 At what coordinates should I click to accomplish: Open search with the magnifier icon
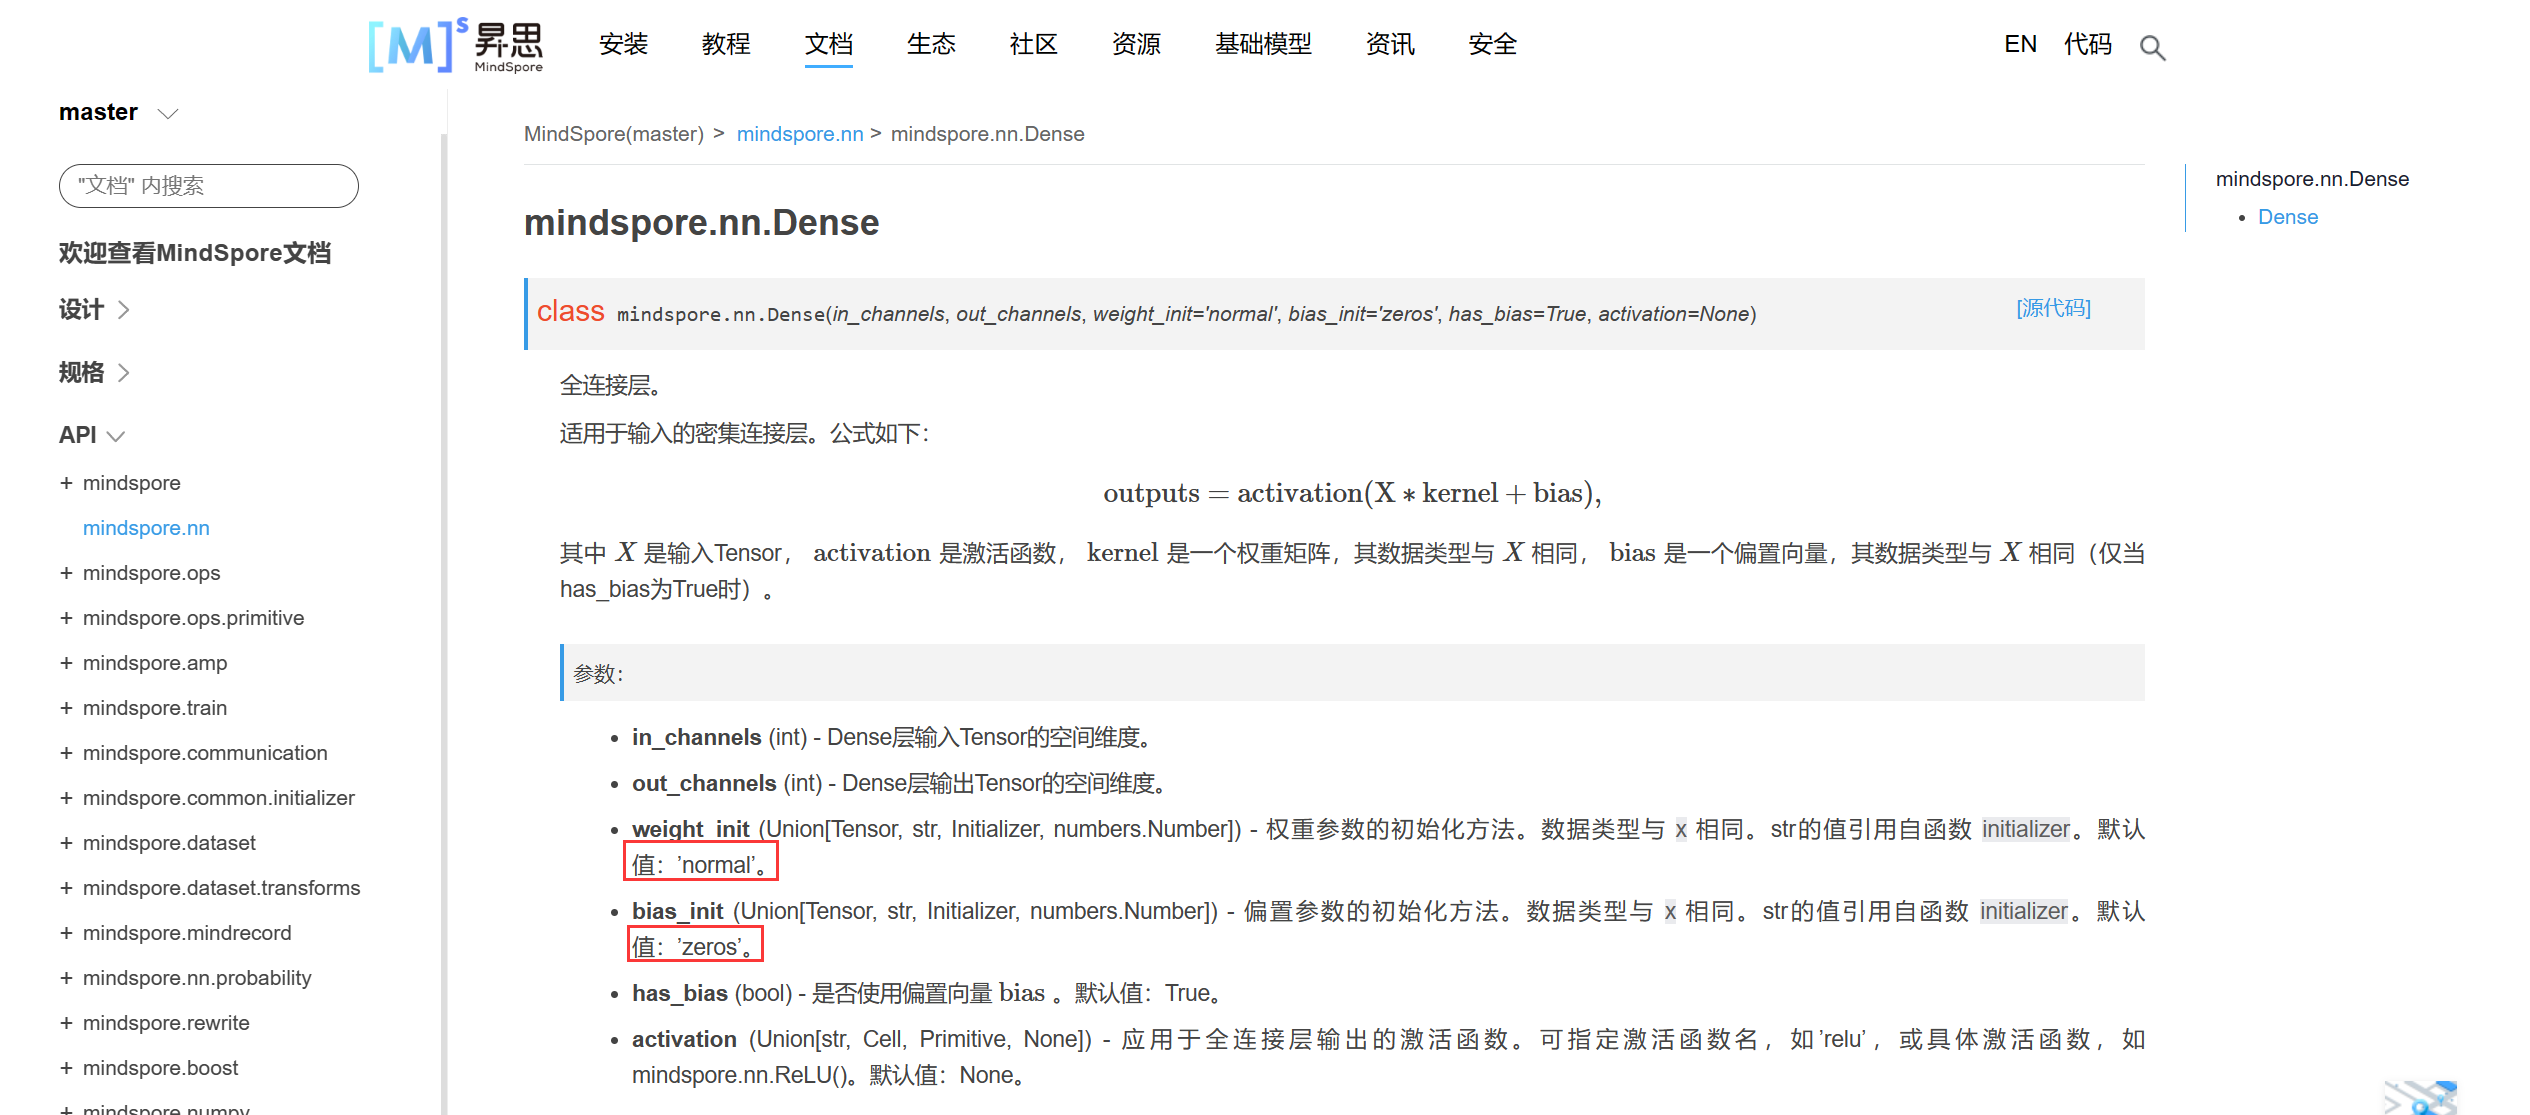point(2152,47)
